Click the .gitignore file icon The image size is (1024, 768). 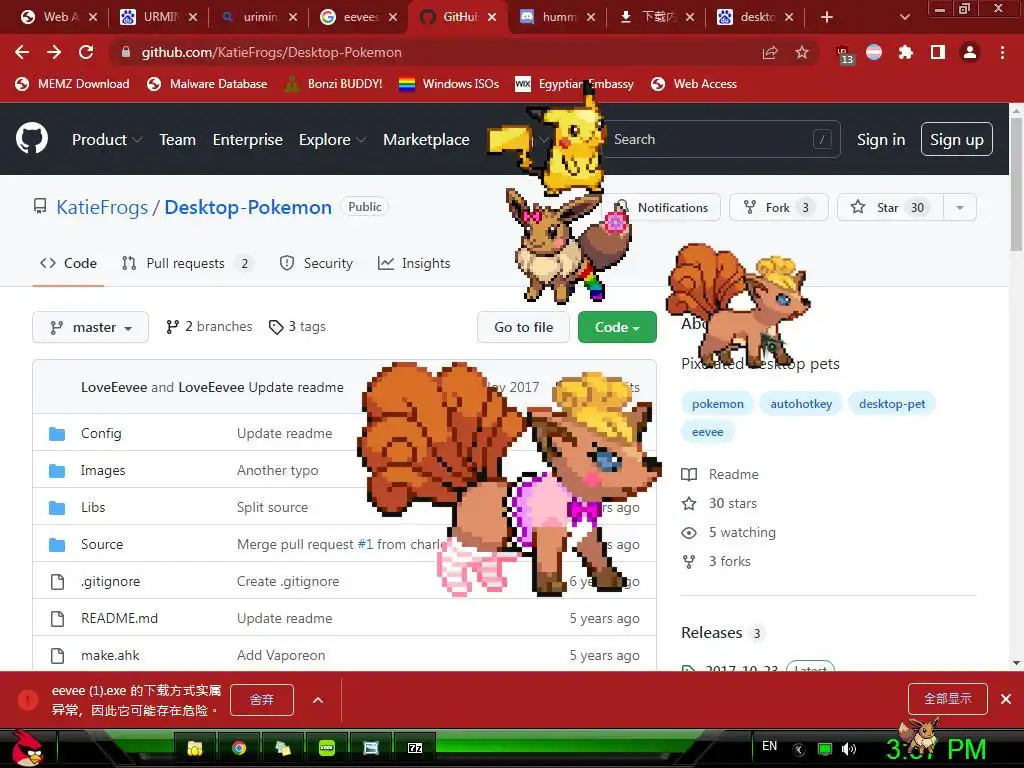click(x=57, y=582)
